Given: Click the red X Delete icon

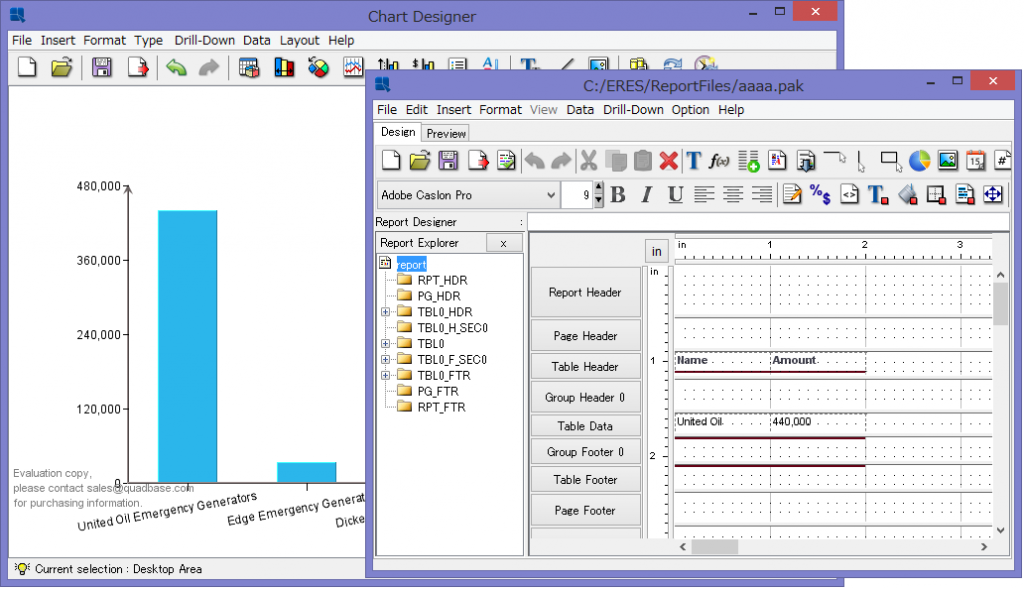Looking at the screenshot, I should click(668, 161).
